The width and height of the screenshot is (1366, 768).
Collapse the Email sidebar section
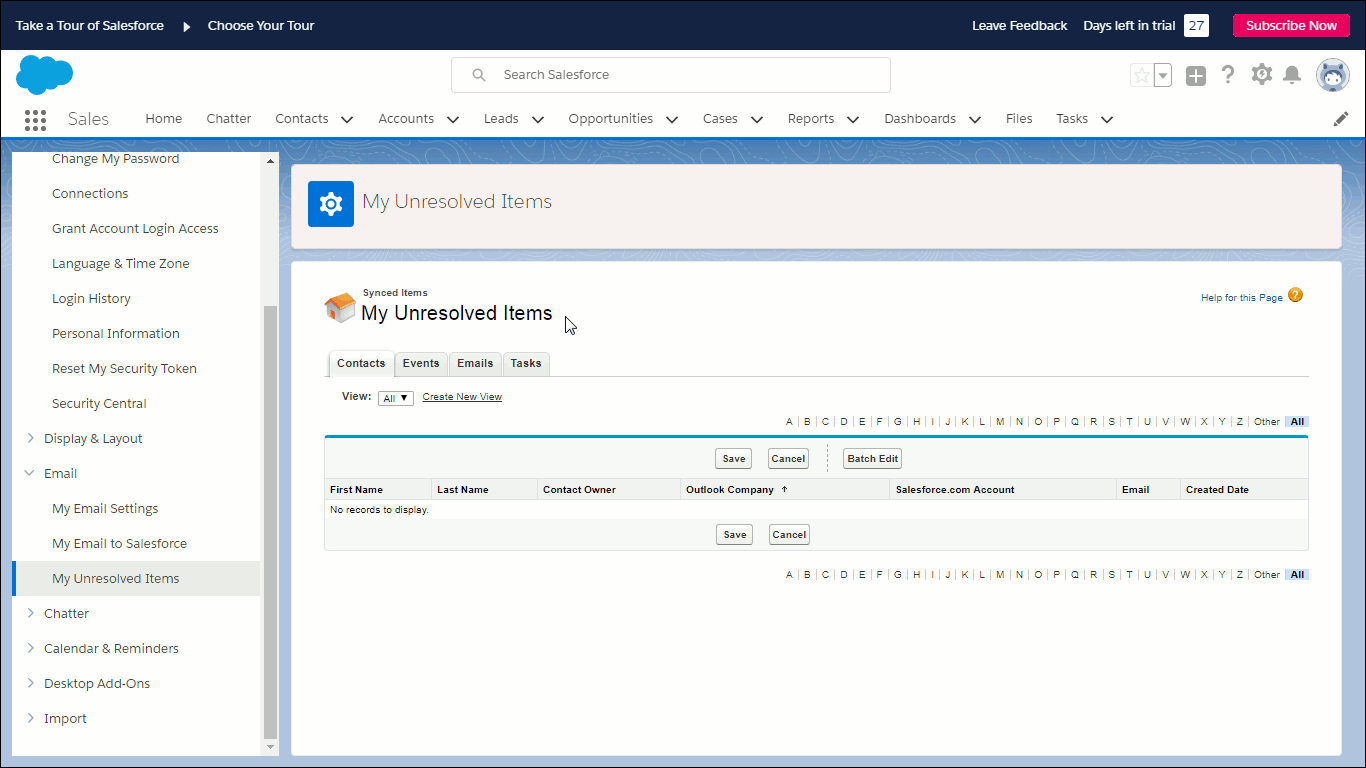[x=30, y=473]
